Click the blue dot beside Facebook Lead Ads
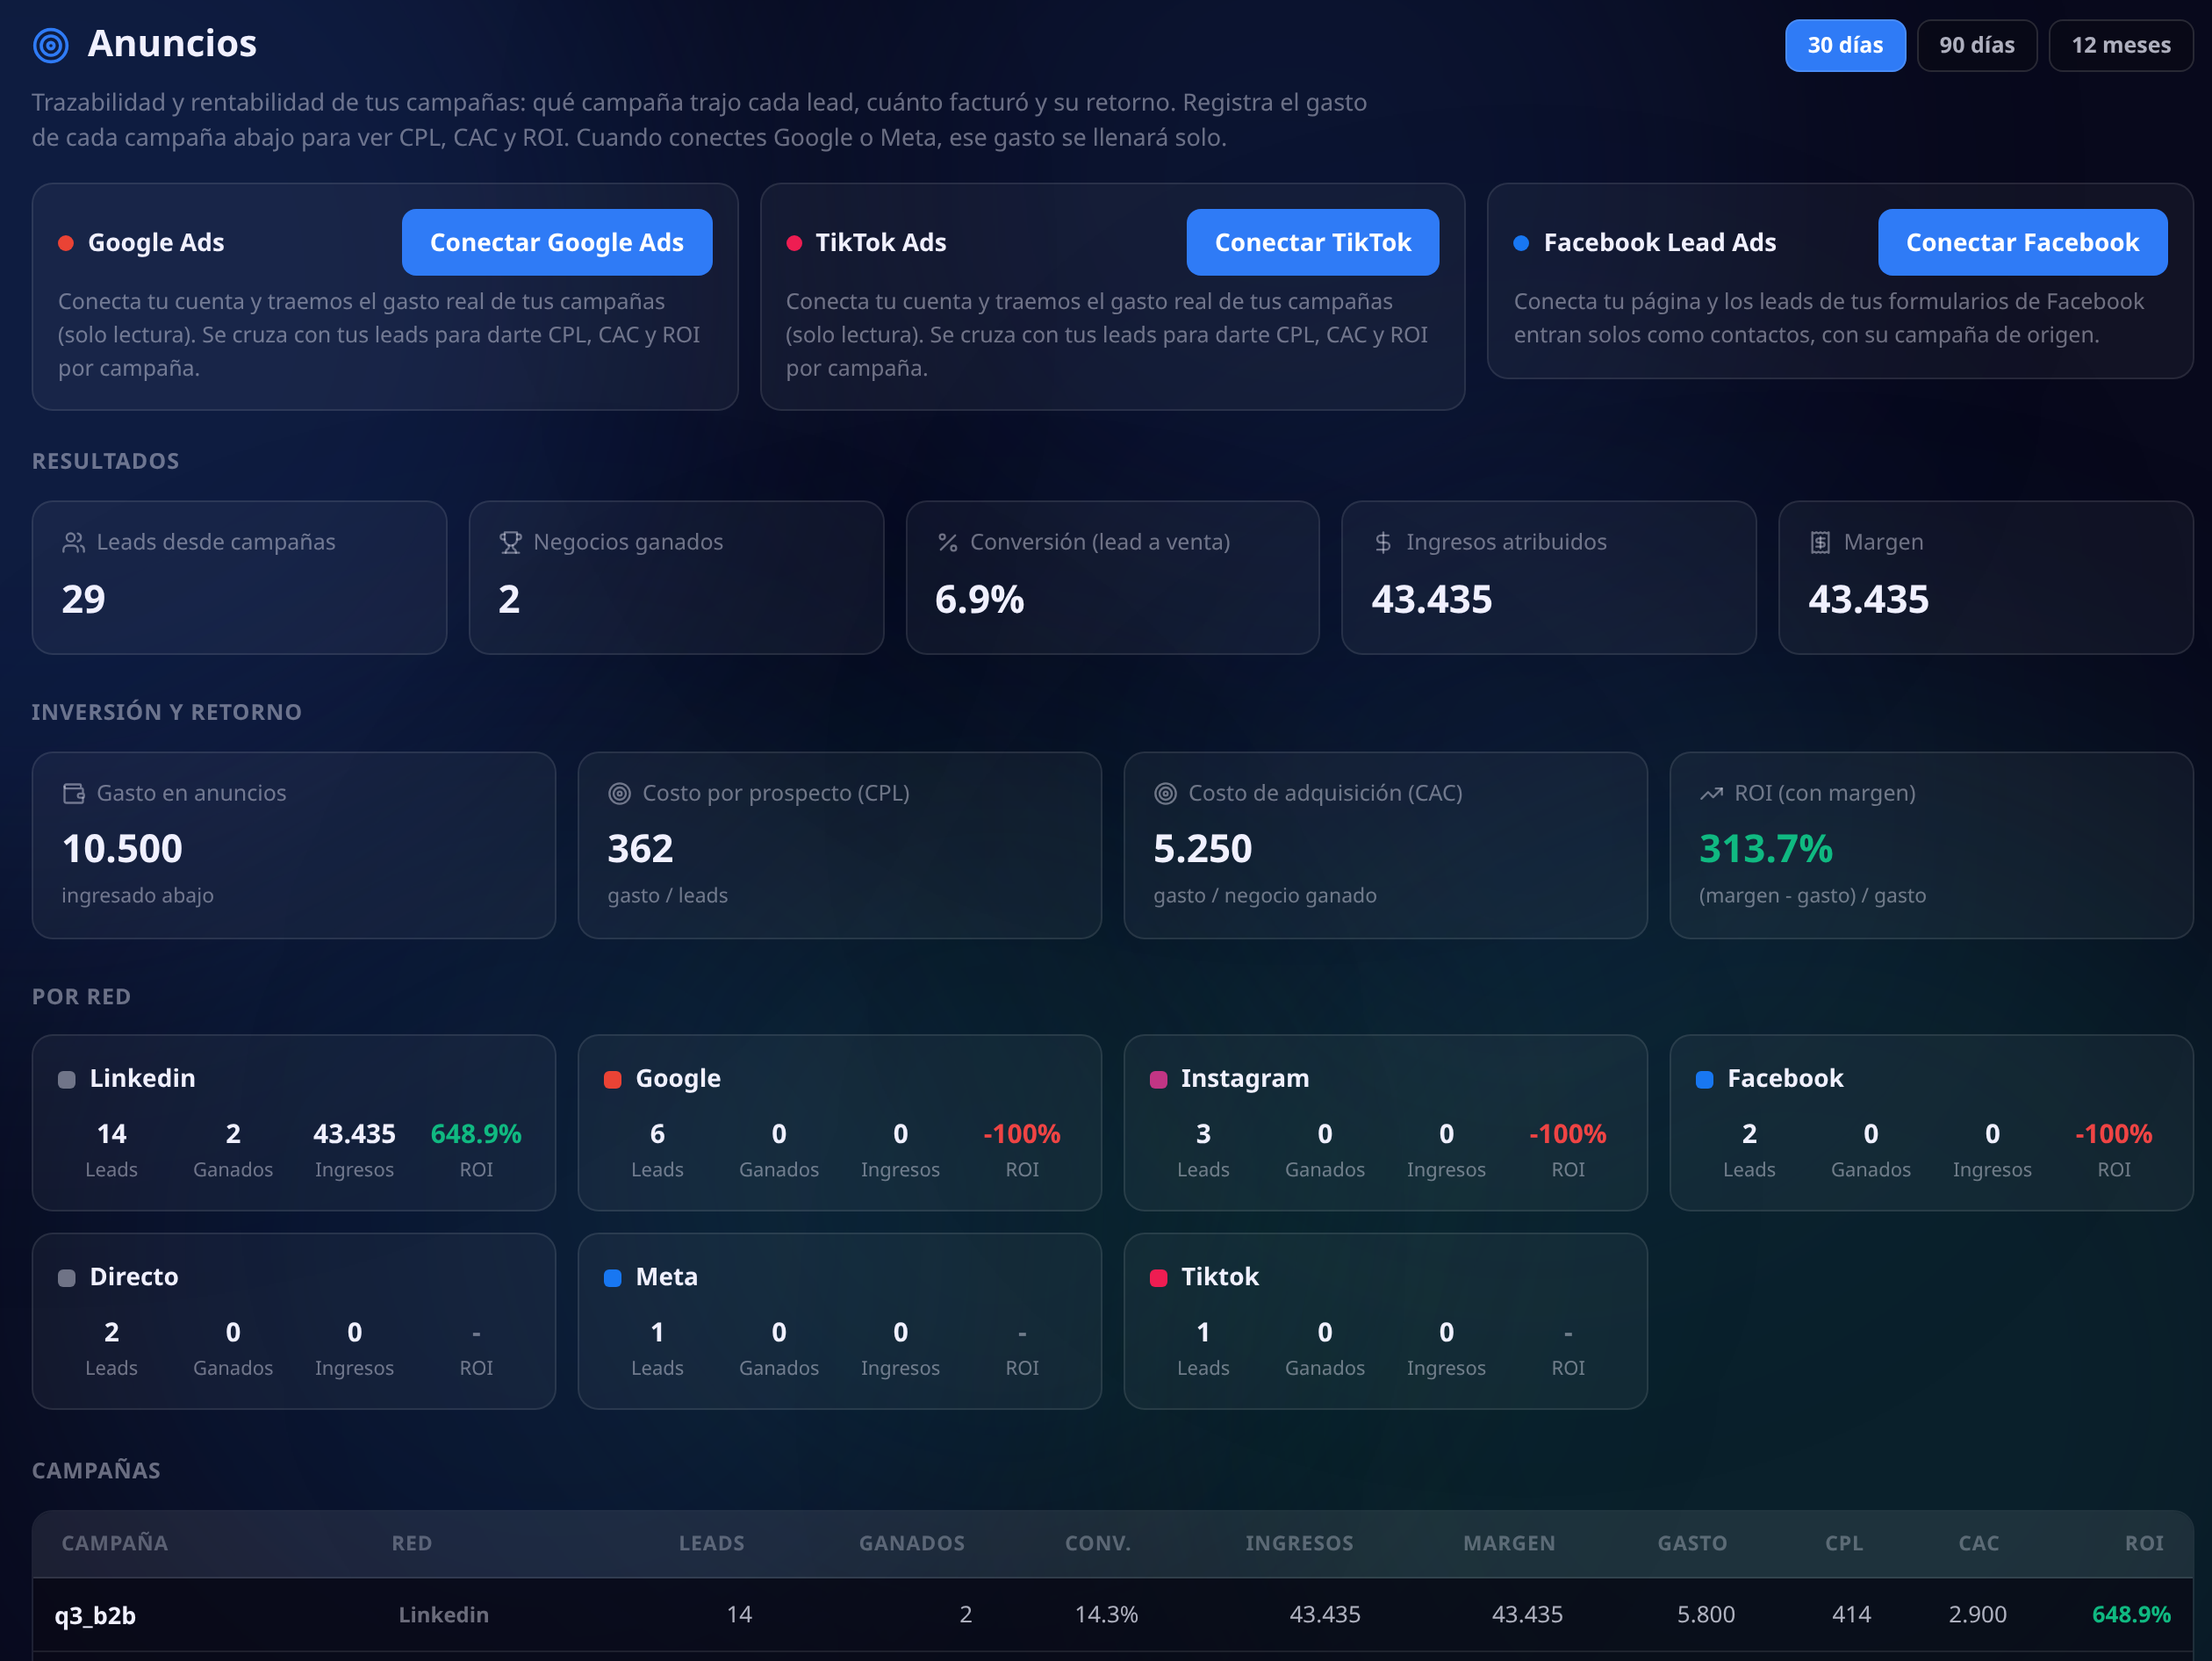Viewport: 2212px width, 1661px height. 1521,243
